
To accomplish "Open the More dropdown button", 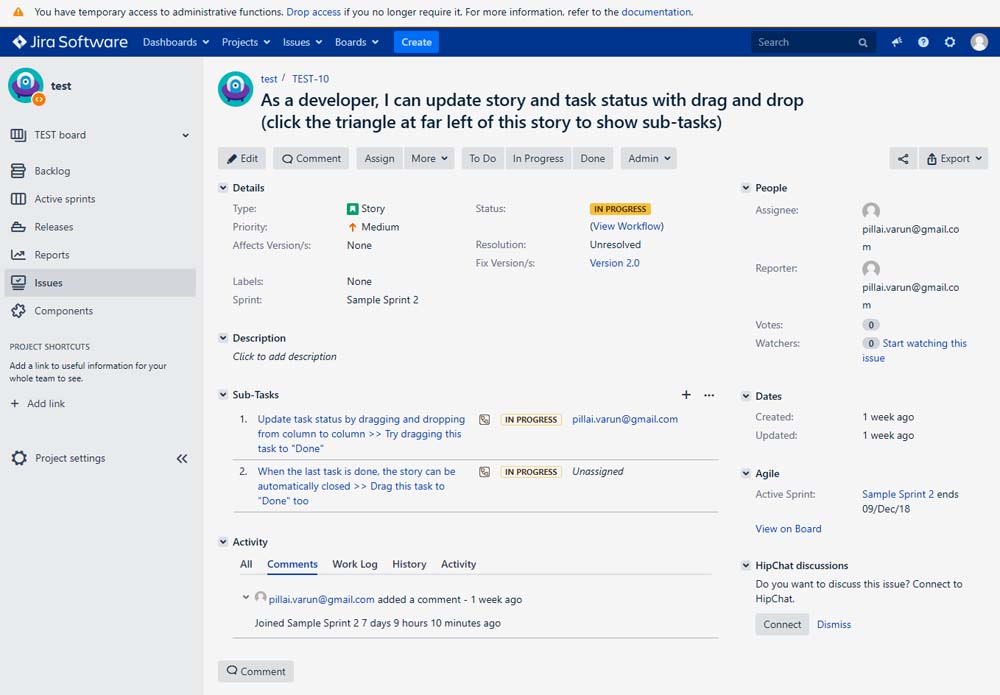I will (x=429, y=159).
